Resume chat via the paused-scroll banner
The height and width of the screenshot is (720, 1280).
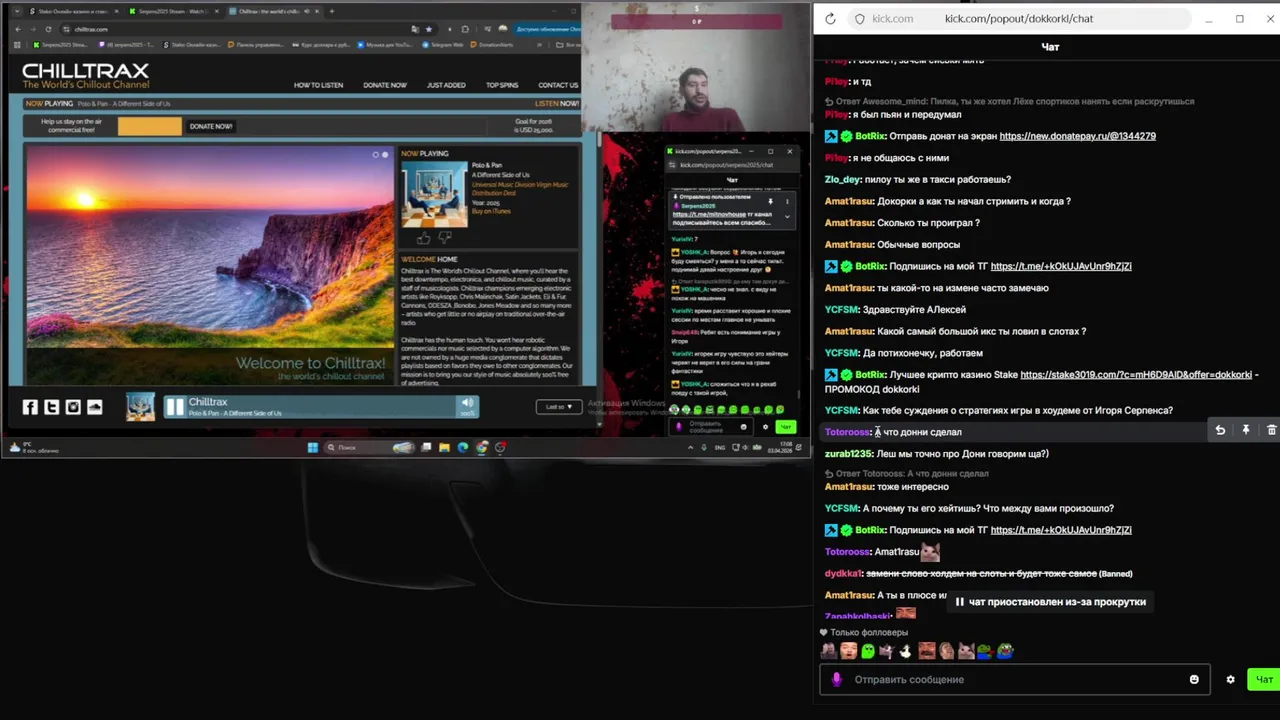coord(1050,602)
